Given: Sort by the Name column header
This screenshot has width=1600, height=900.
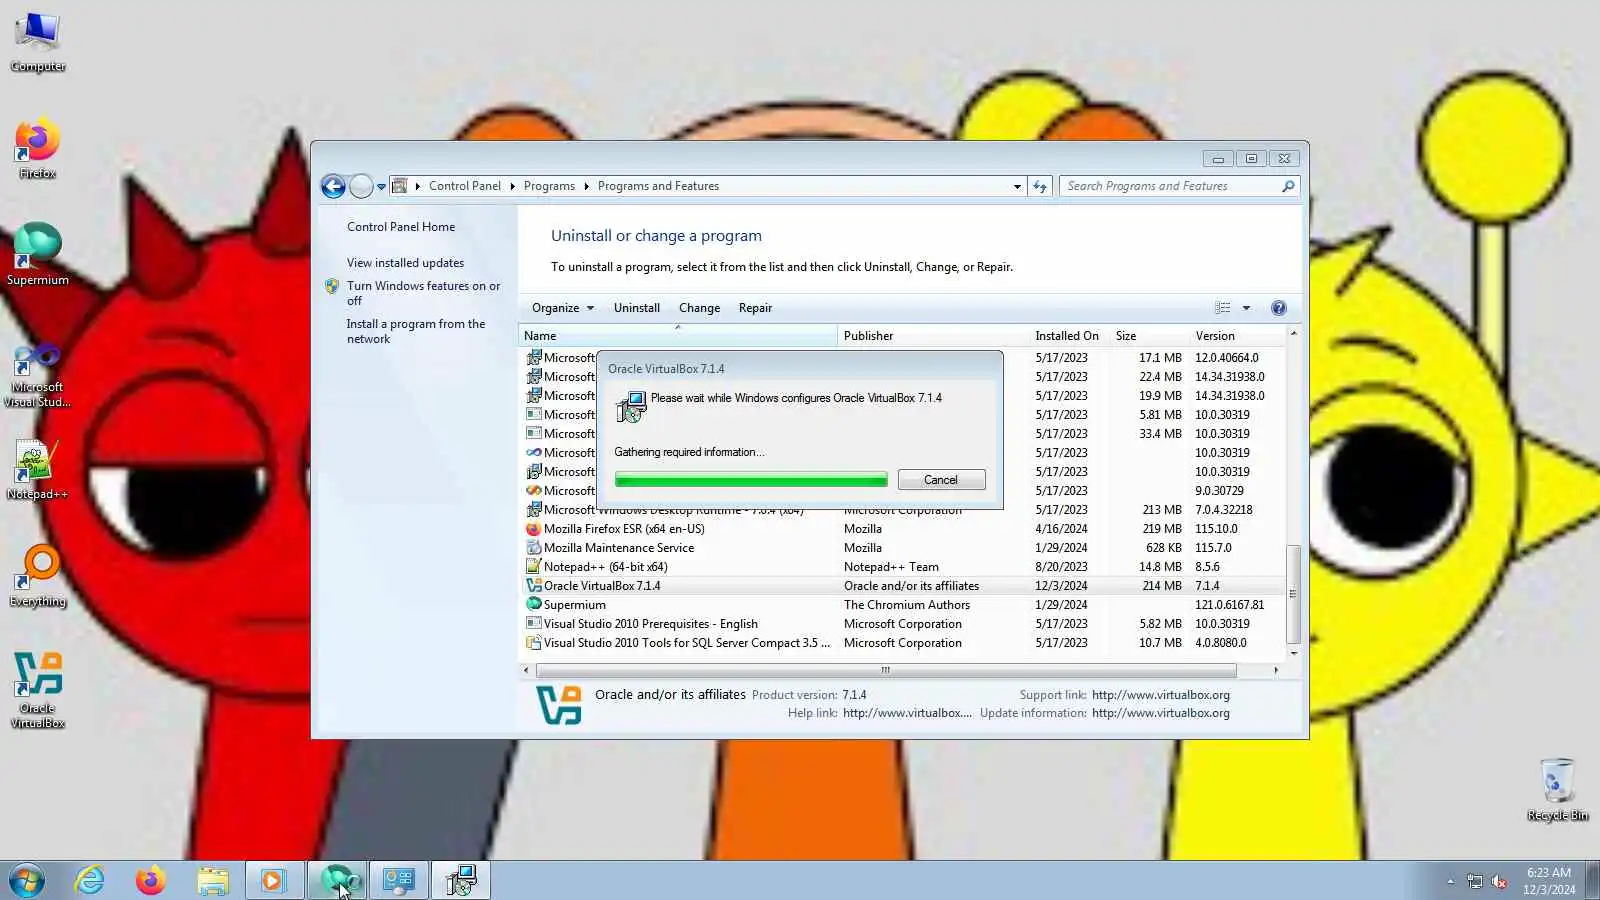Looking at the screenshot, I should click(x=677, y=336).
